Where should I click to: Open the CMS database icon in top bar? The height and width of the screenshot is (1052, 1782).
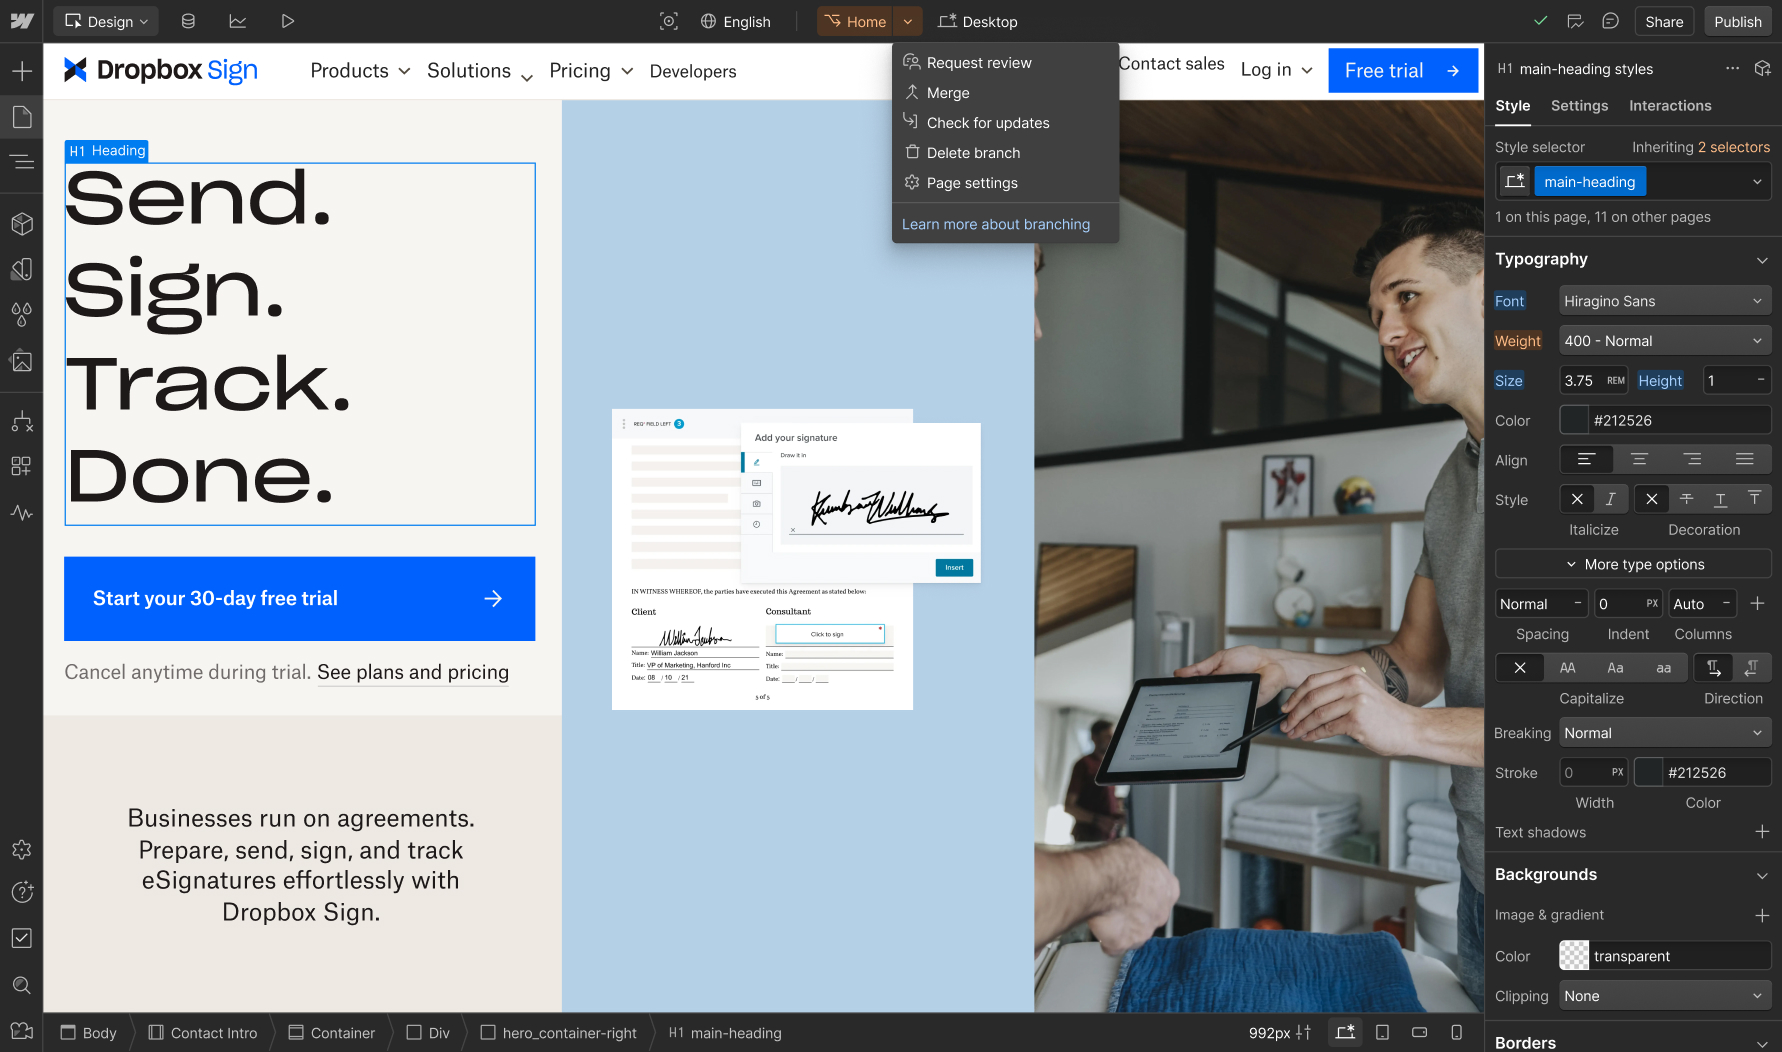188,21
